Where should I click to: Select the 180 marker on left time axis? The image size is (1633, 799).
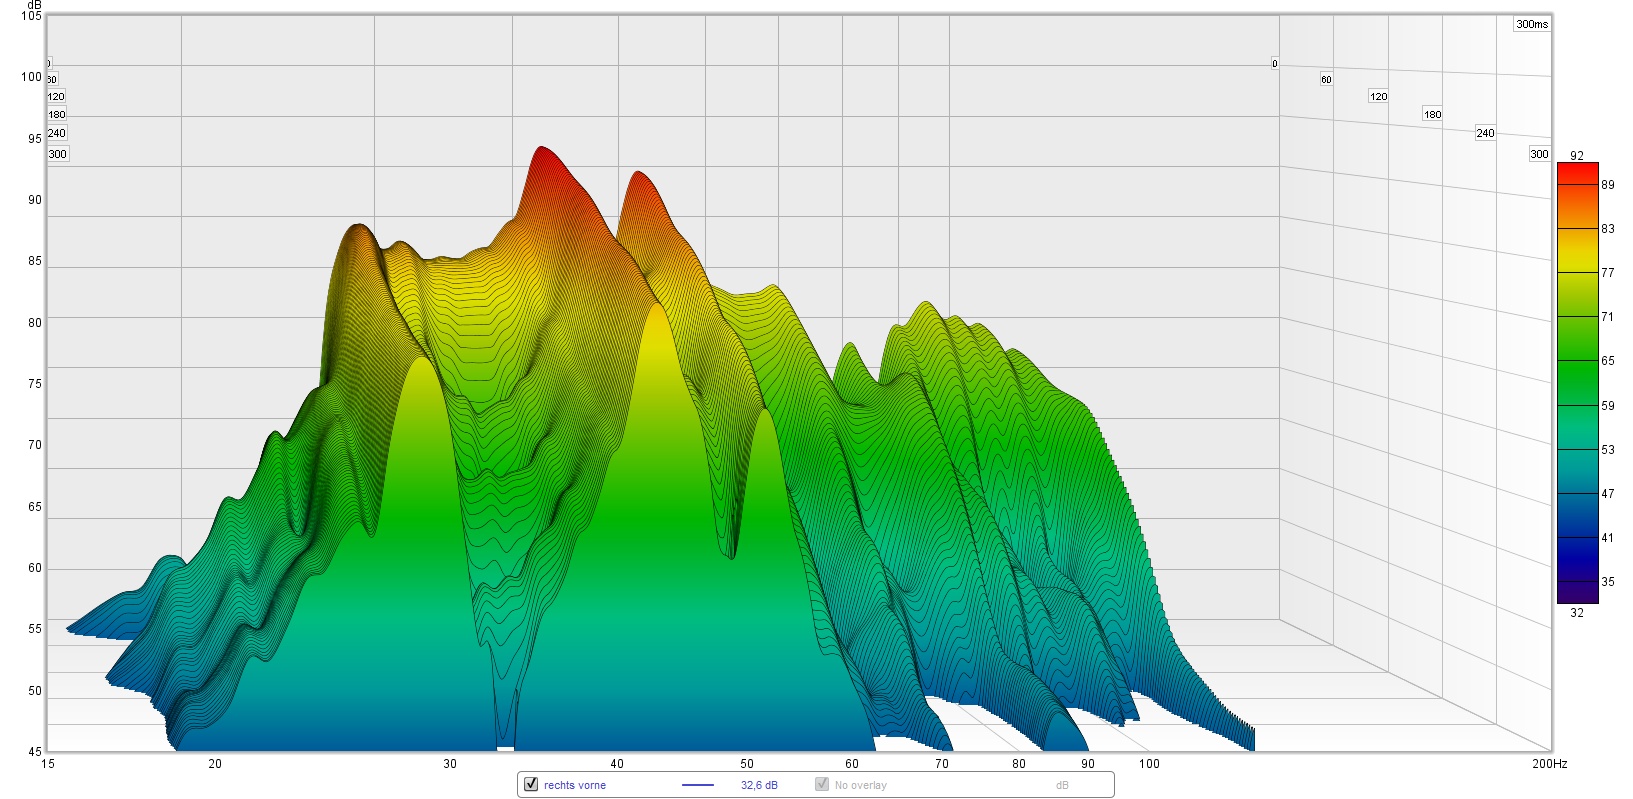[x=57, y=115]
